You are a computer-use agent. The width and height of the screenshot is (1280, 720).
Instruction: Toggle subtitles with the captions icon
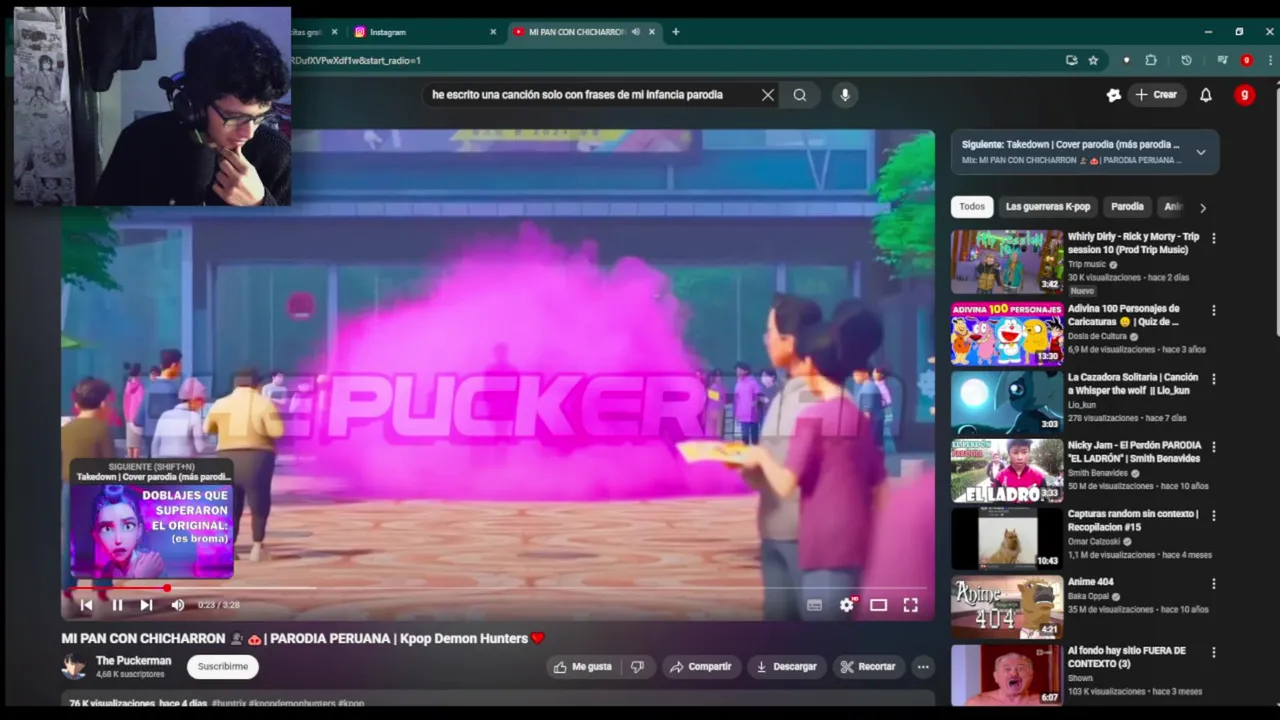(814, 605)
